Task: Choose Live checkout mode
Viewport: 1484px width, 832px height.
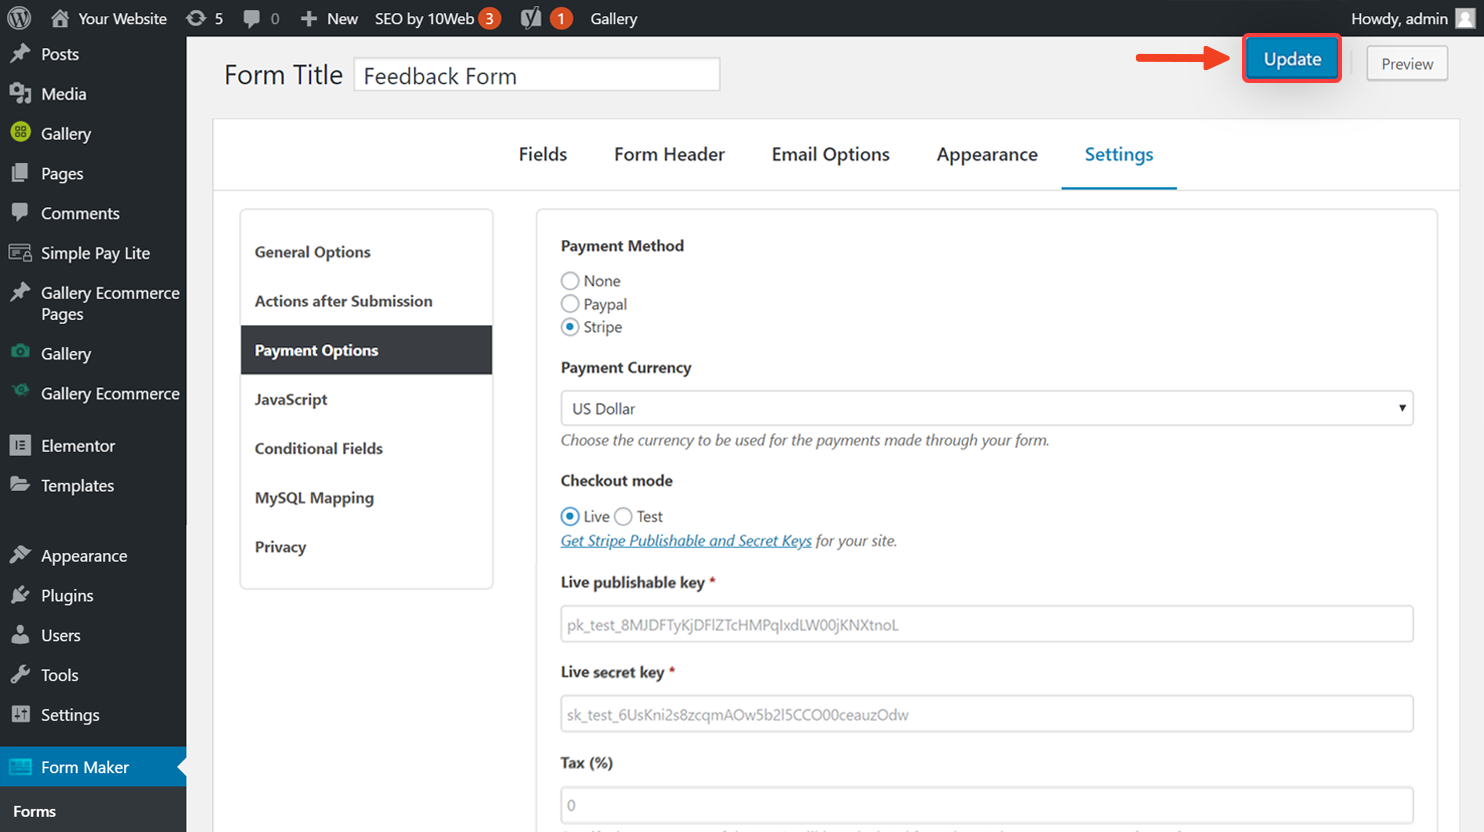Action: coord(570,516)
